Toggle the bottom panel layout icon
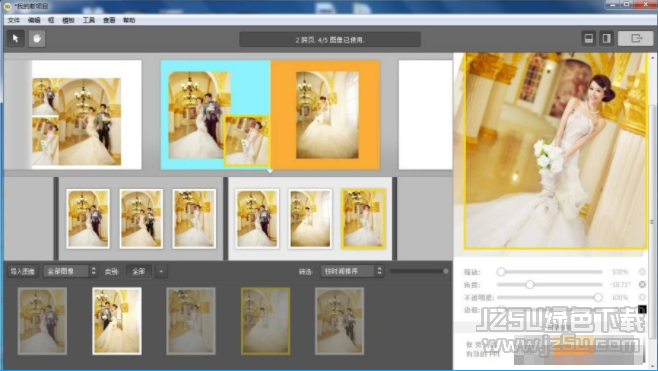Viewport: 658px width, 371px height. pos(589,39)
